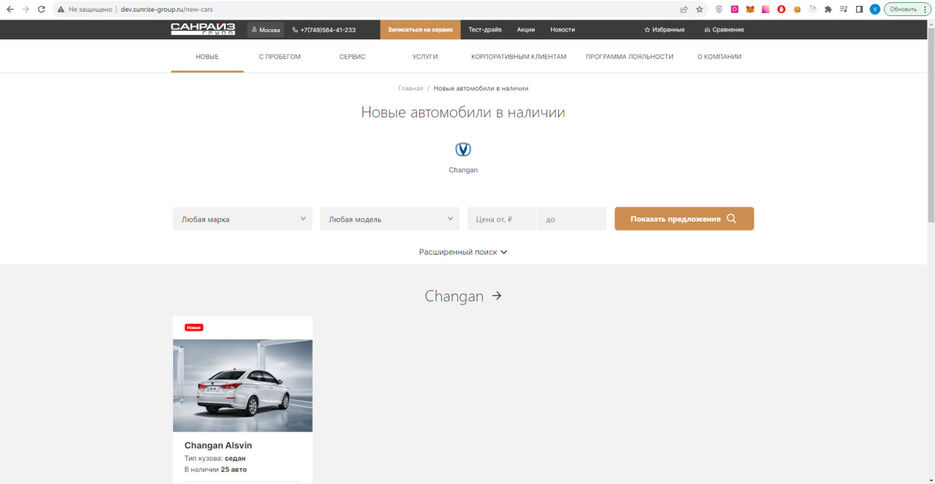Click the Цена от price field
This screenshot has width=935, height=484.
[x=502, y=219]
